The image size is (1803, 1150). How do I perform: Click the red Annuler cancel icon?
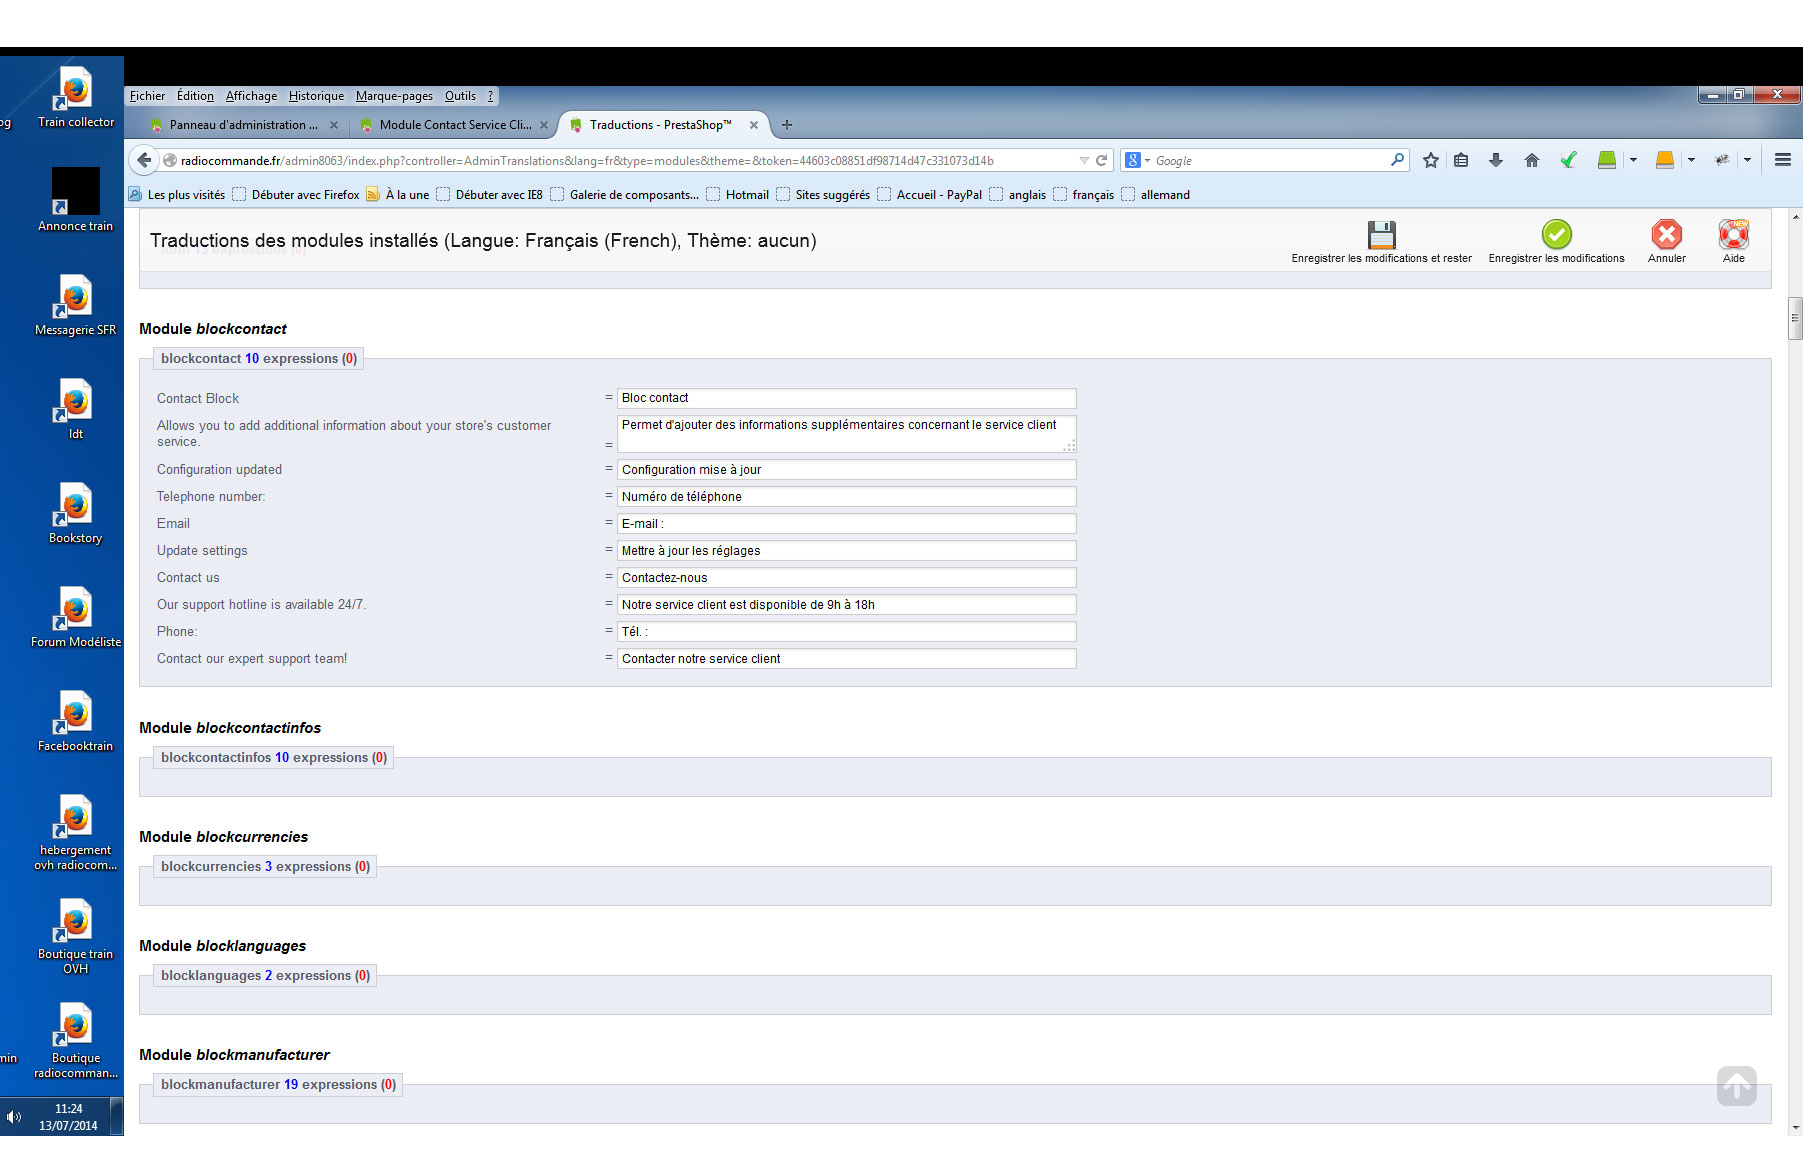point(1666,235)
